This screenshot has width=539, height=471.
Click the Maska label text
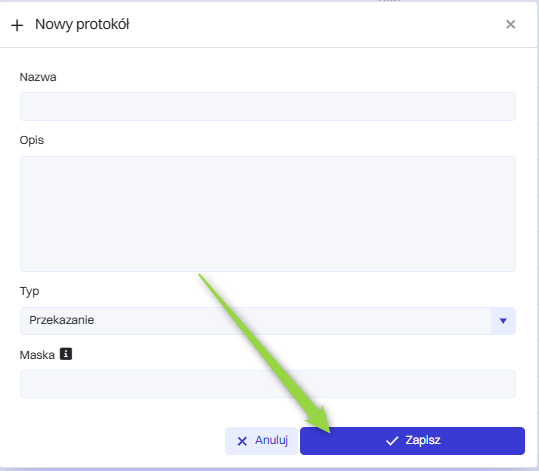tap(37, 355)
